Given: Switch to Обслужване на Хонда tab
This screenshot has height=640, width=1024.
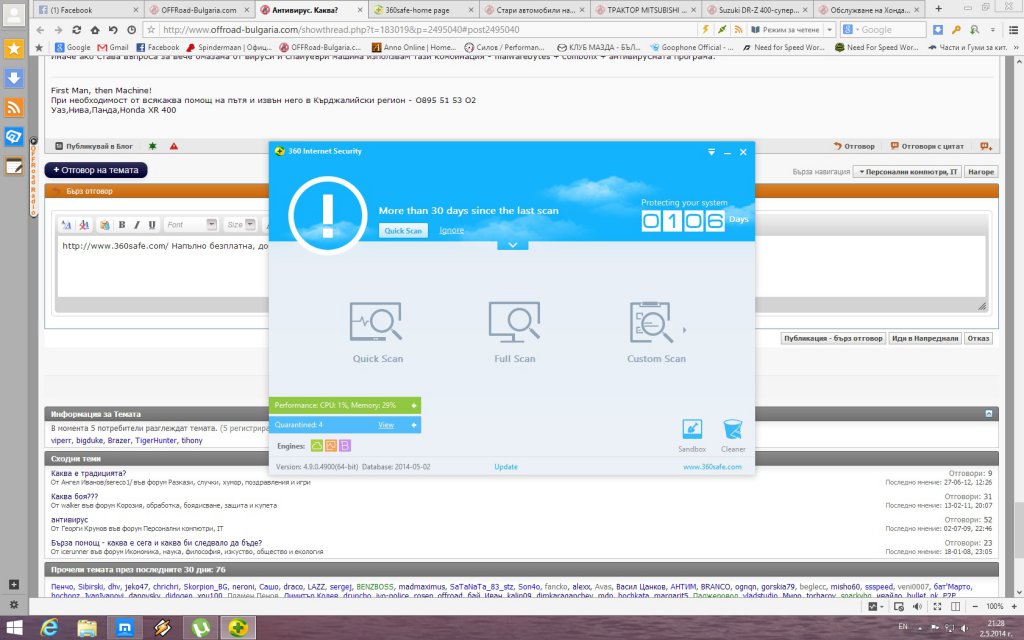Looking at the screenshot, I should (x=871, y=10).
